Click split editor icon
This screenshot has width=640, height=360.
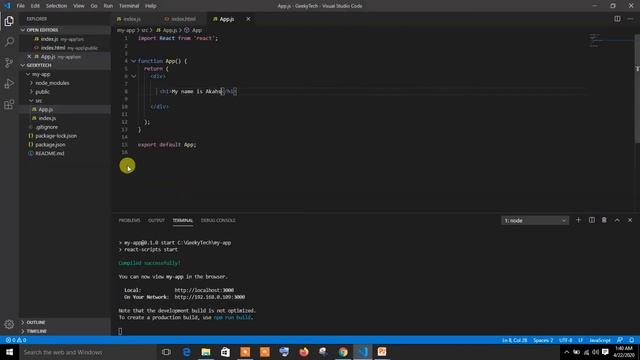pyautogui.click(x=617, y=19)
